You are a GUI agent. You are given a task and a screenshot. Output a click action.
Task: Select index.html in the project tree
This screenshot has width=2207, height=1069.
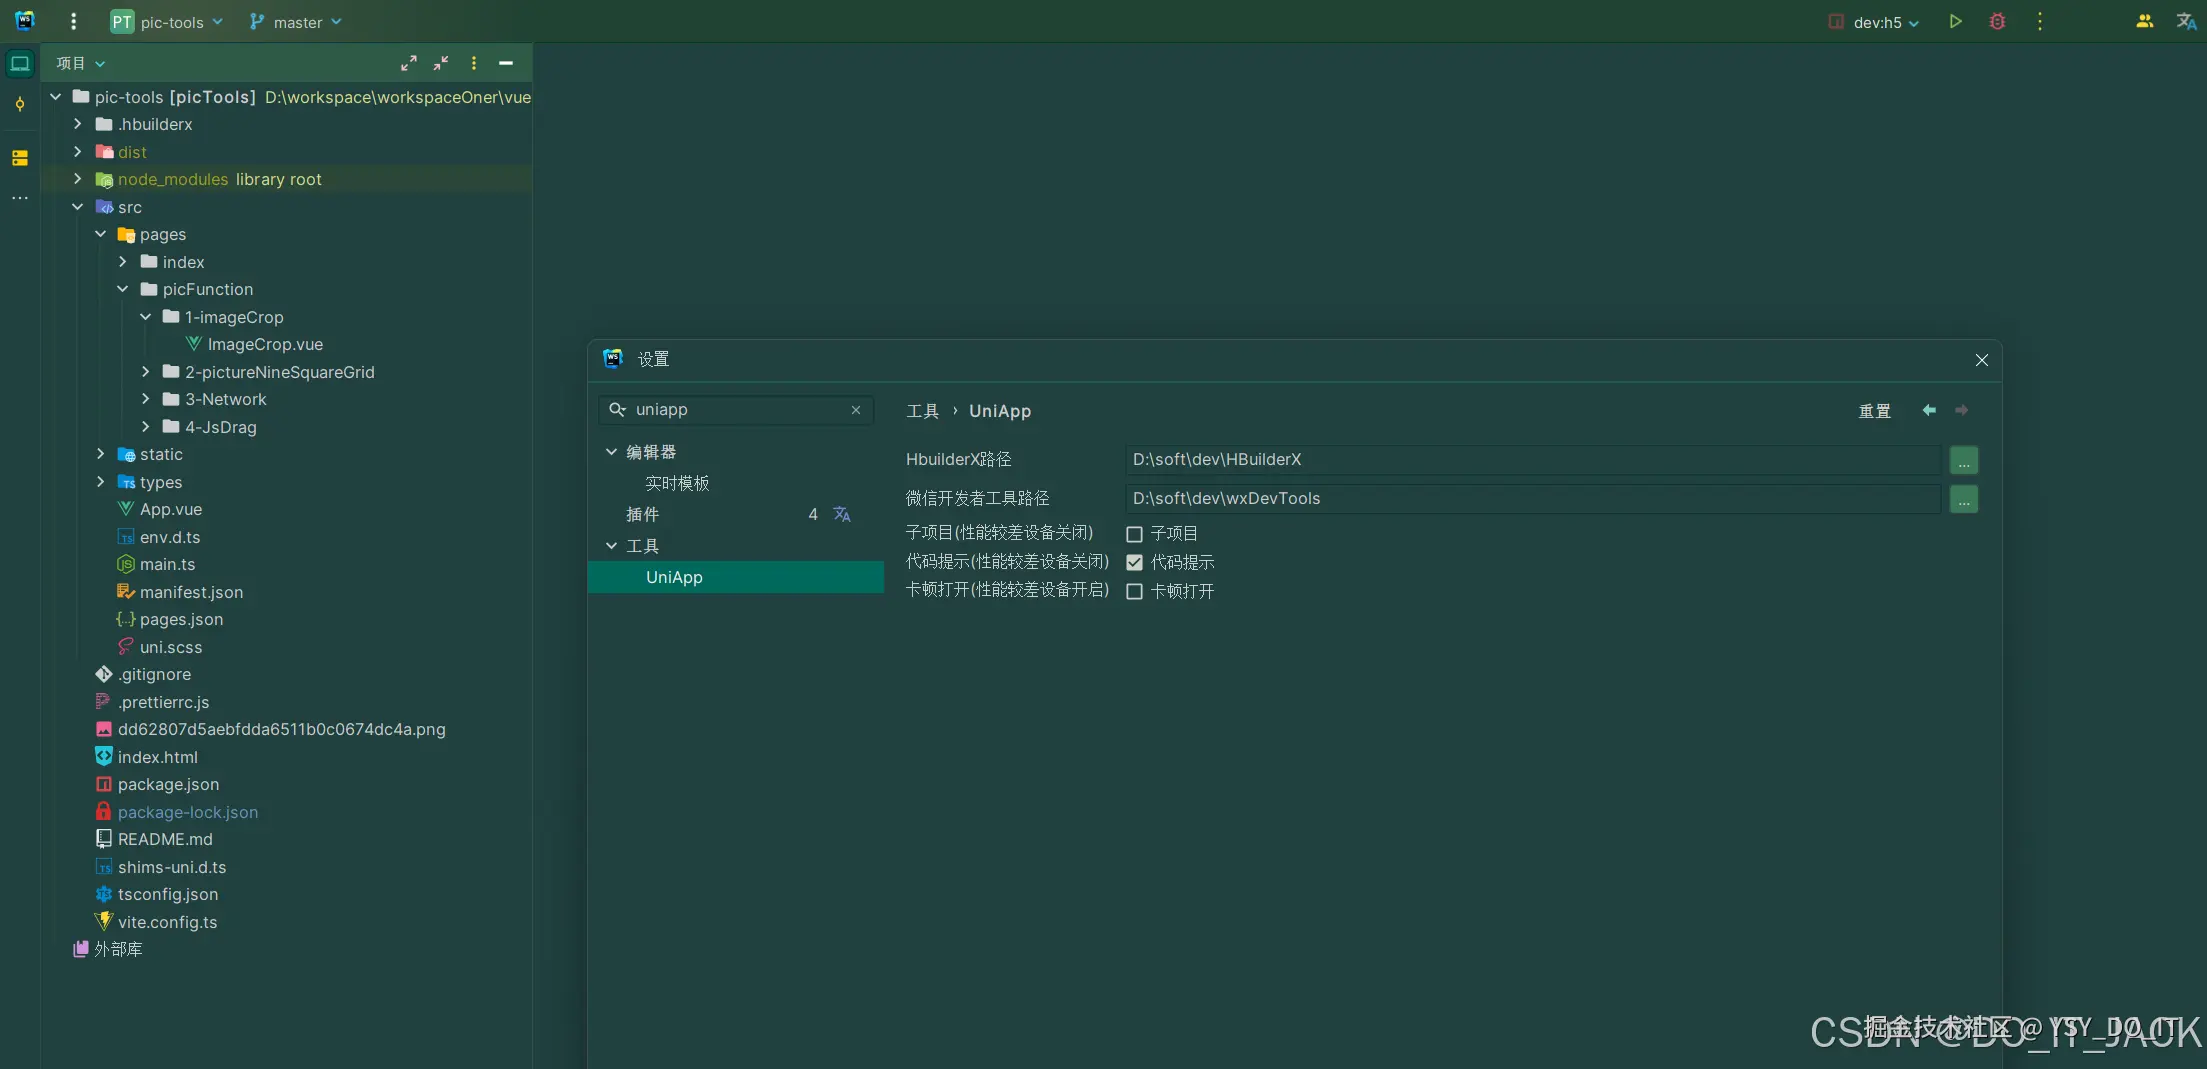158,757
